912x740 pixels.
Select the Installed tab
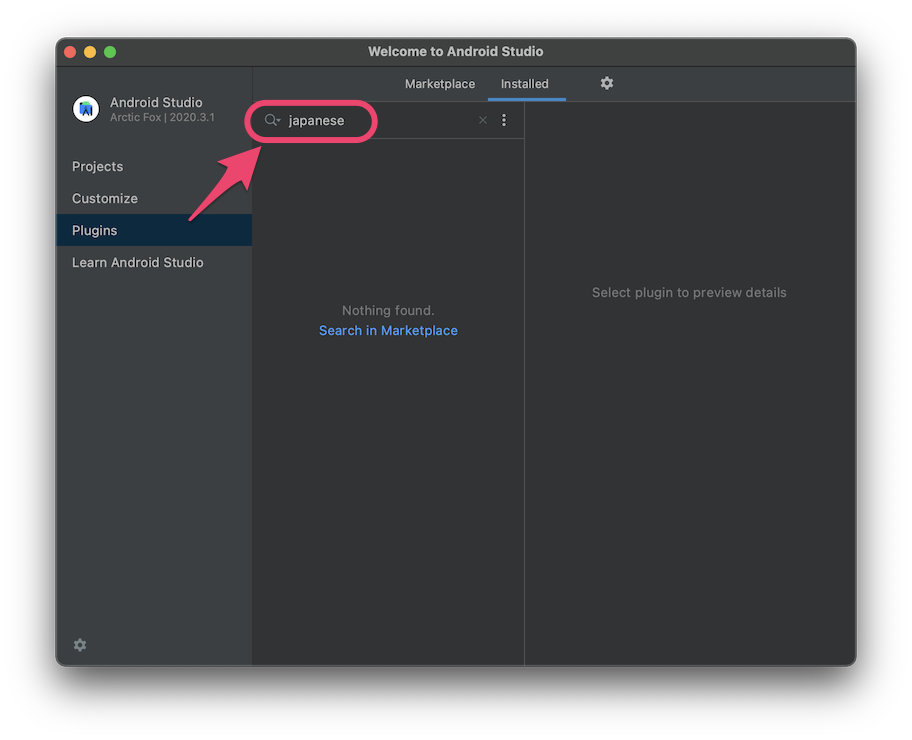click(x=525, y=84)
